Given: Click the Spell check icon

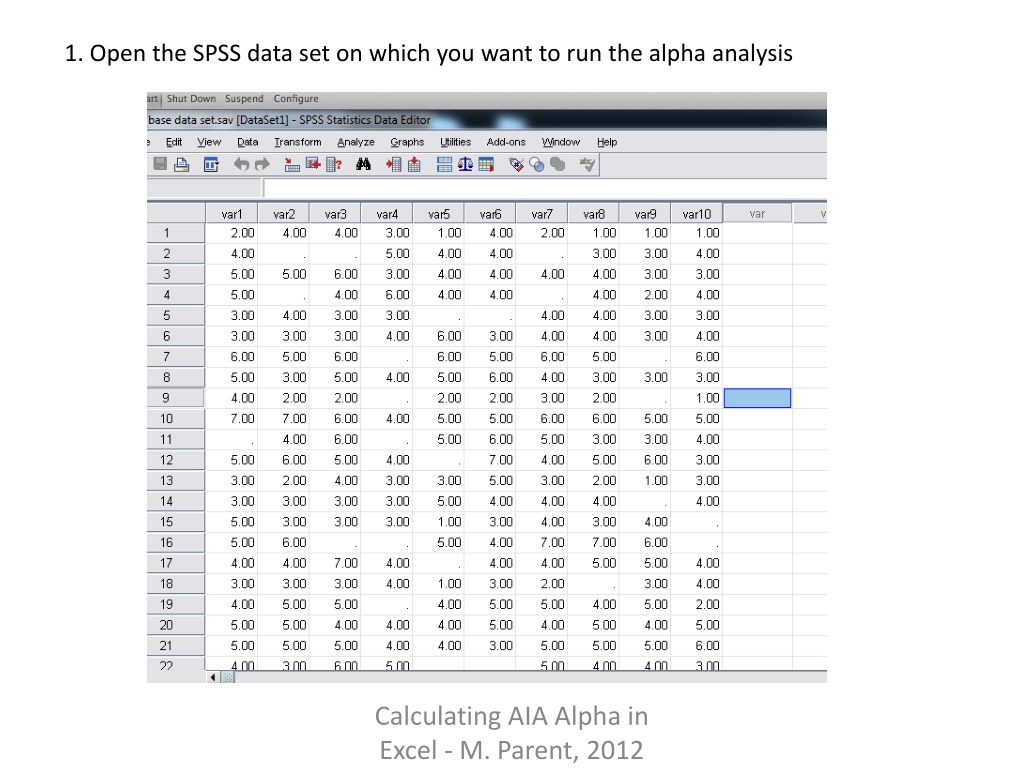Looking at the screenshot, I should [x=587, y=165].
